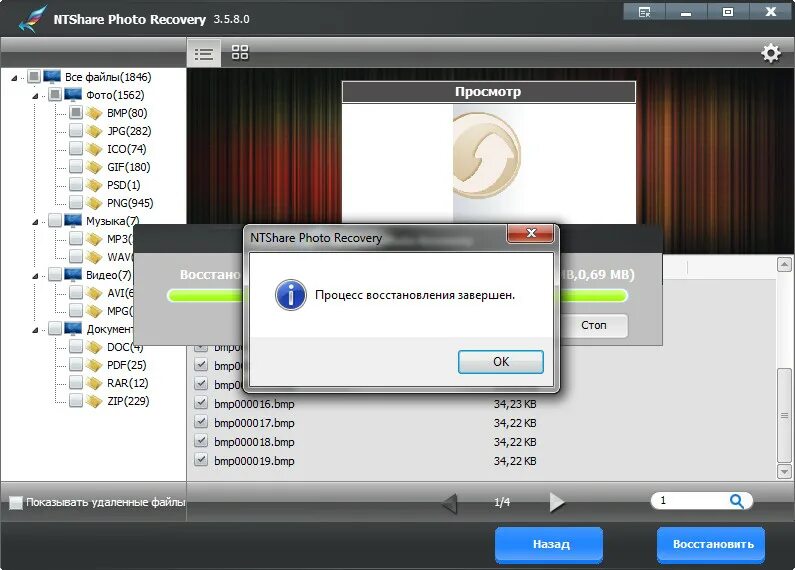The image size is (795, 570).
Task: Click the file list vertical scrollbar thumb
Action: (x=784, y=415)
